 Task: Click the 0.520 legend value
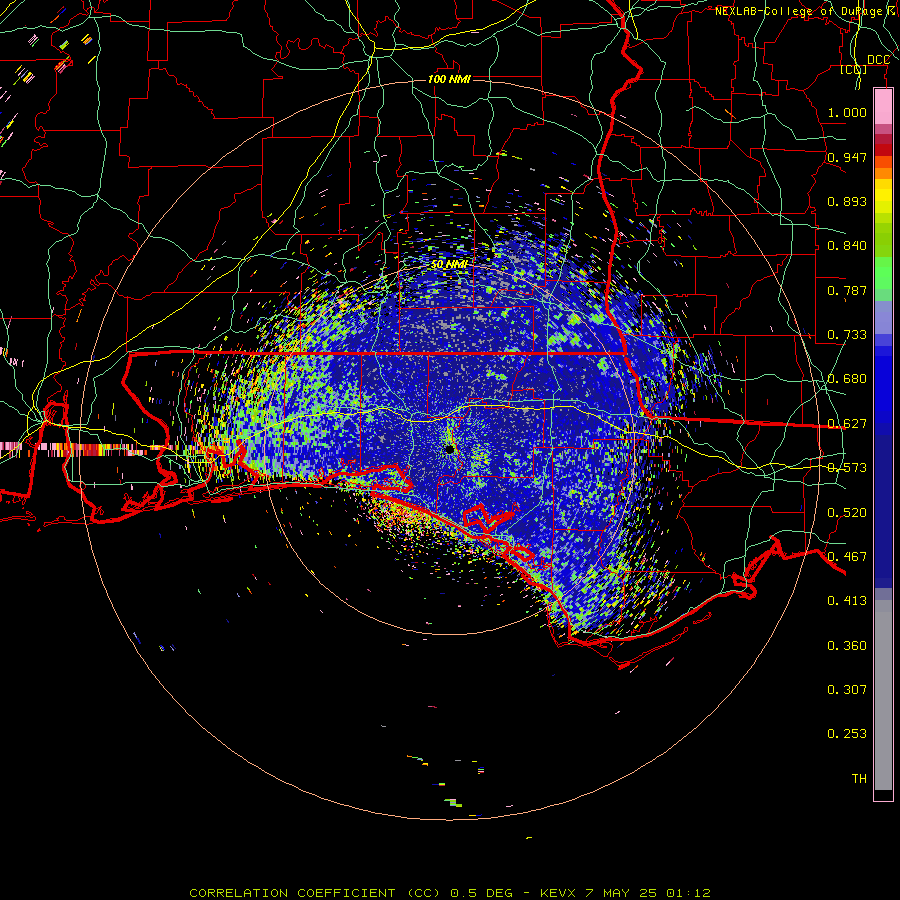[847, 513]
